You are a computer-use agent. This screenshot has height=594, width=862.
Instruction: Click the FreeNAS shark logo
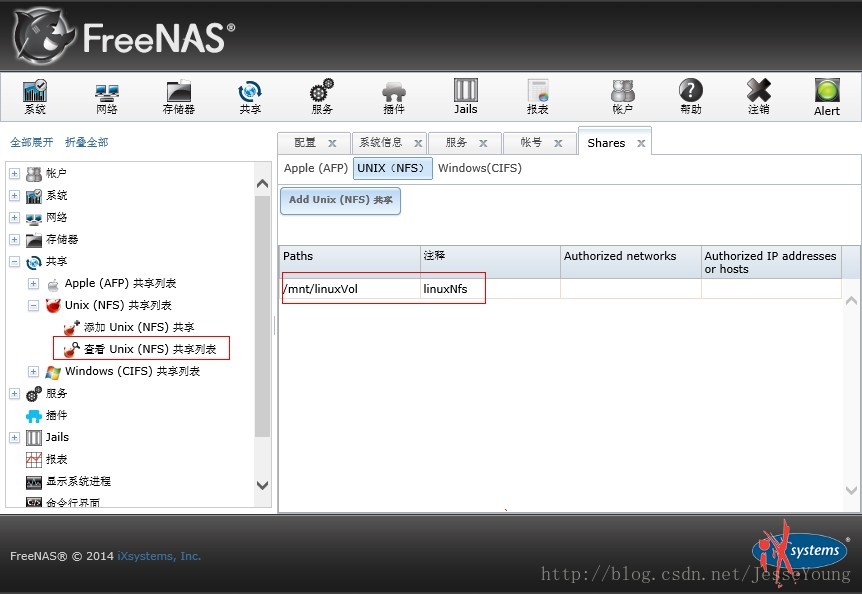click(x=43, y=36)
